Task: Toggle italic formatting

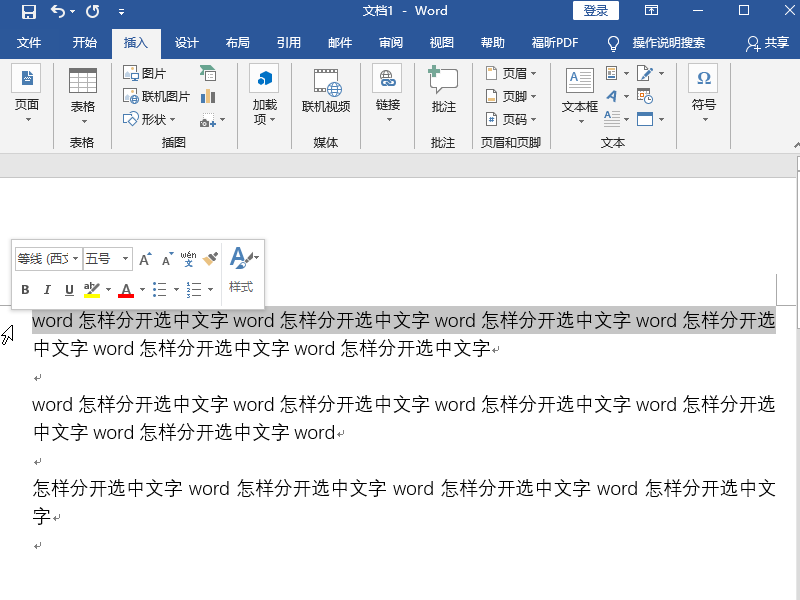Action: tap(47, 290)
